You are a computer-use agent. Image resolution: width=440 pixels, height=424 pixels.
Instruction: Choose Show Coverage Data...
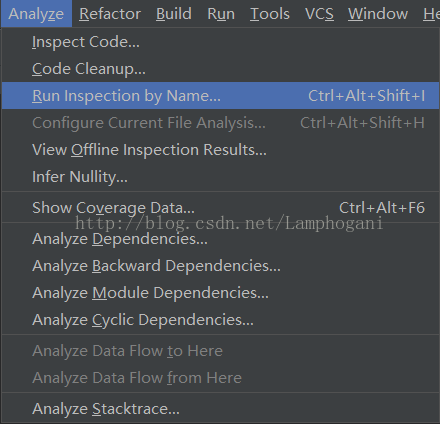coord(220,208)
